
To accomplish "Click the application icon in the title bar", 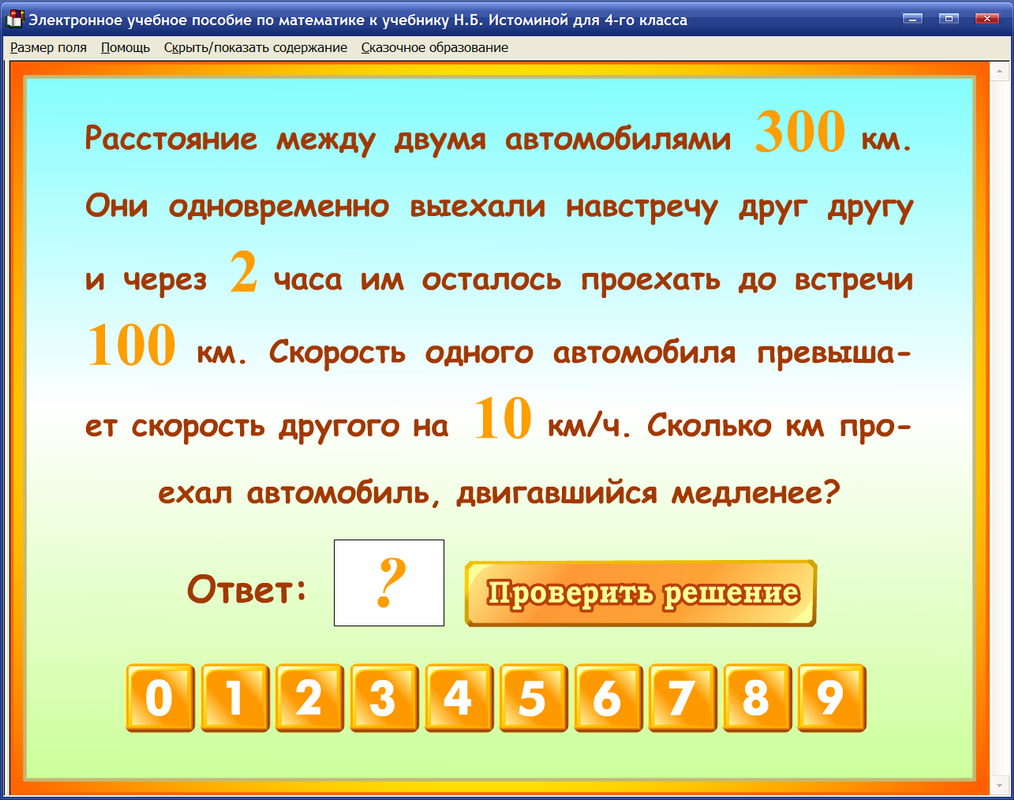I will pyautogui.click(x=14, y=16).
